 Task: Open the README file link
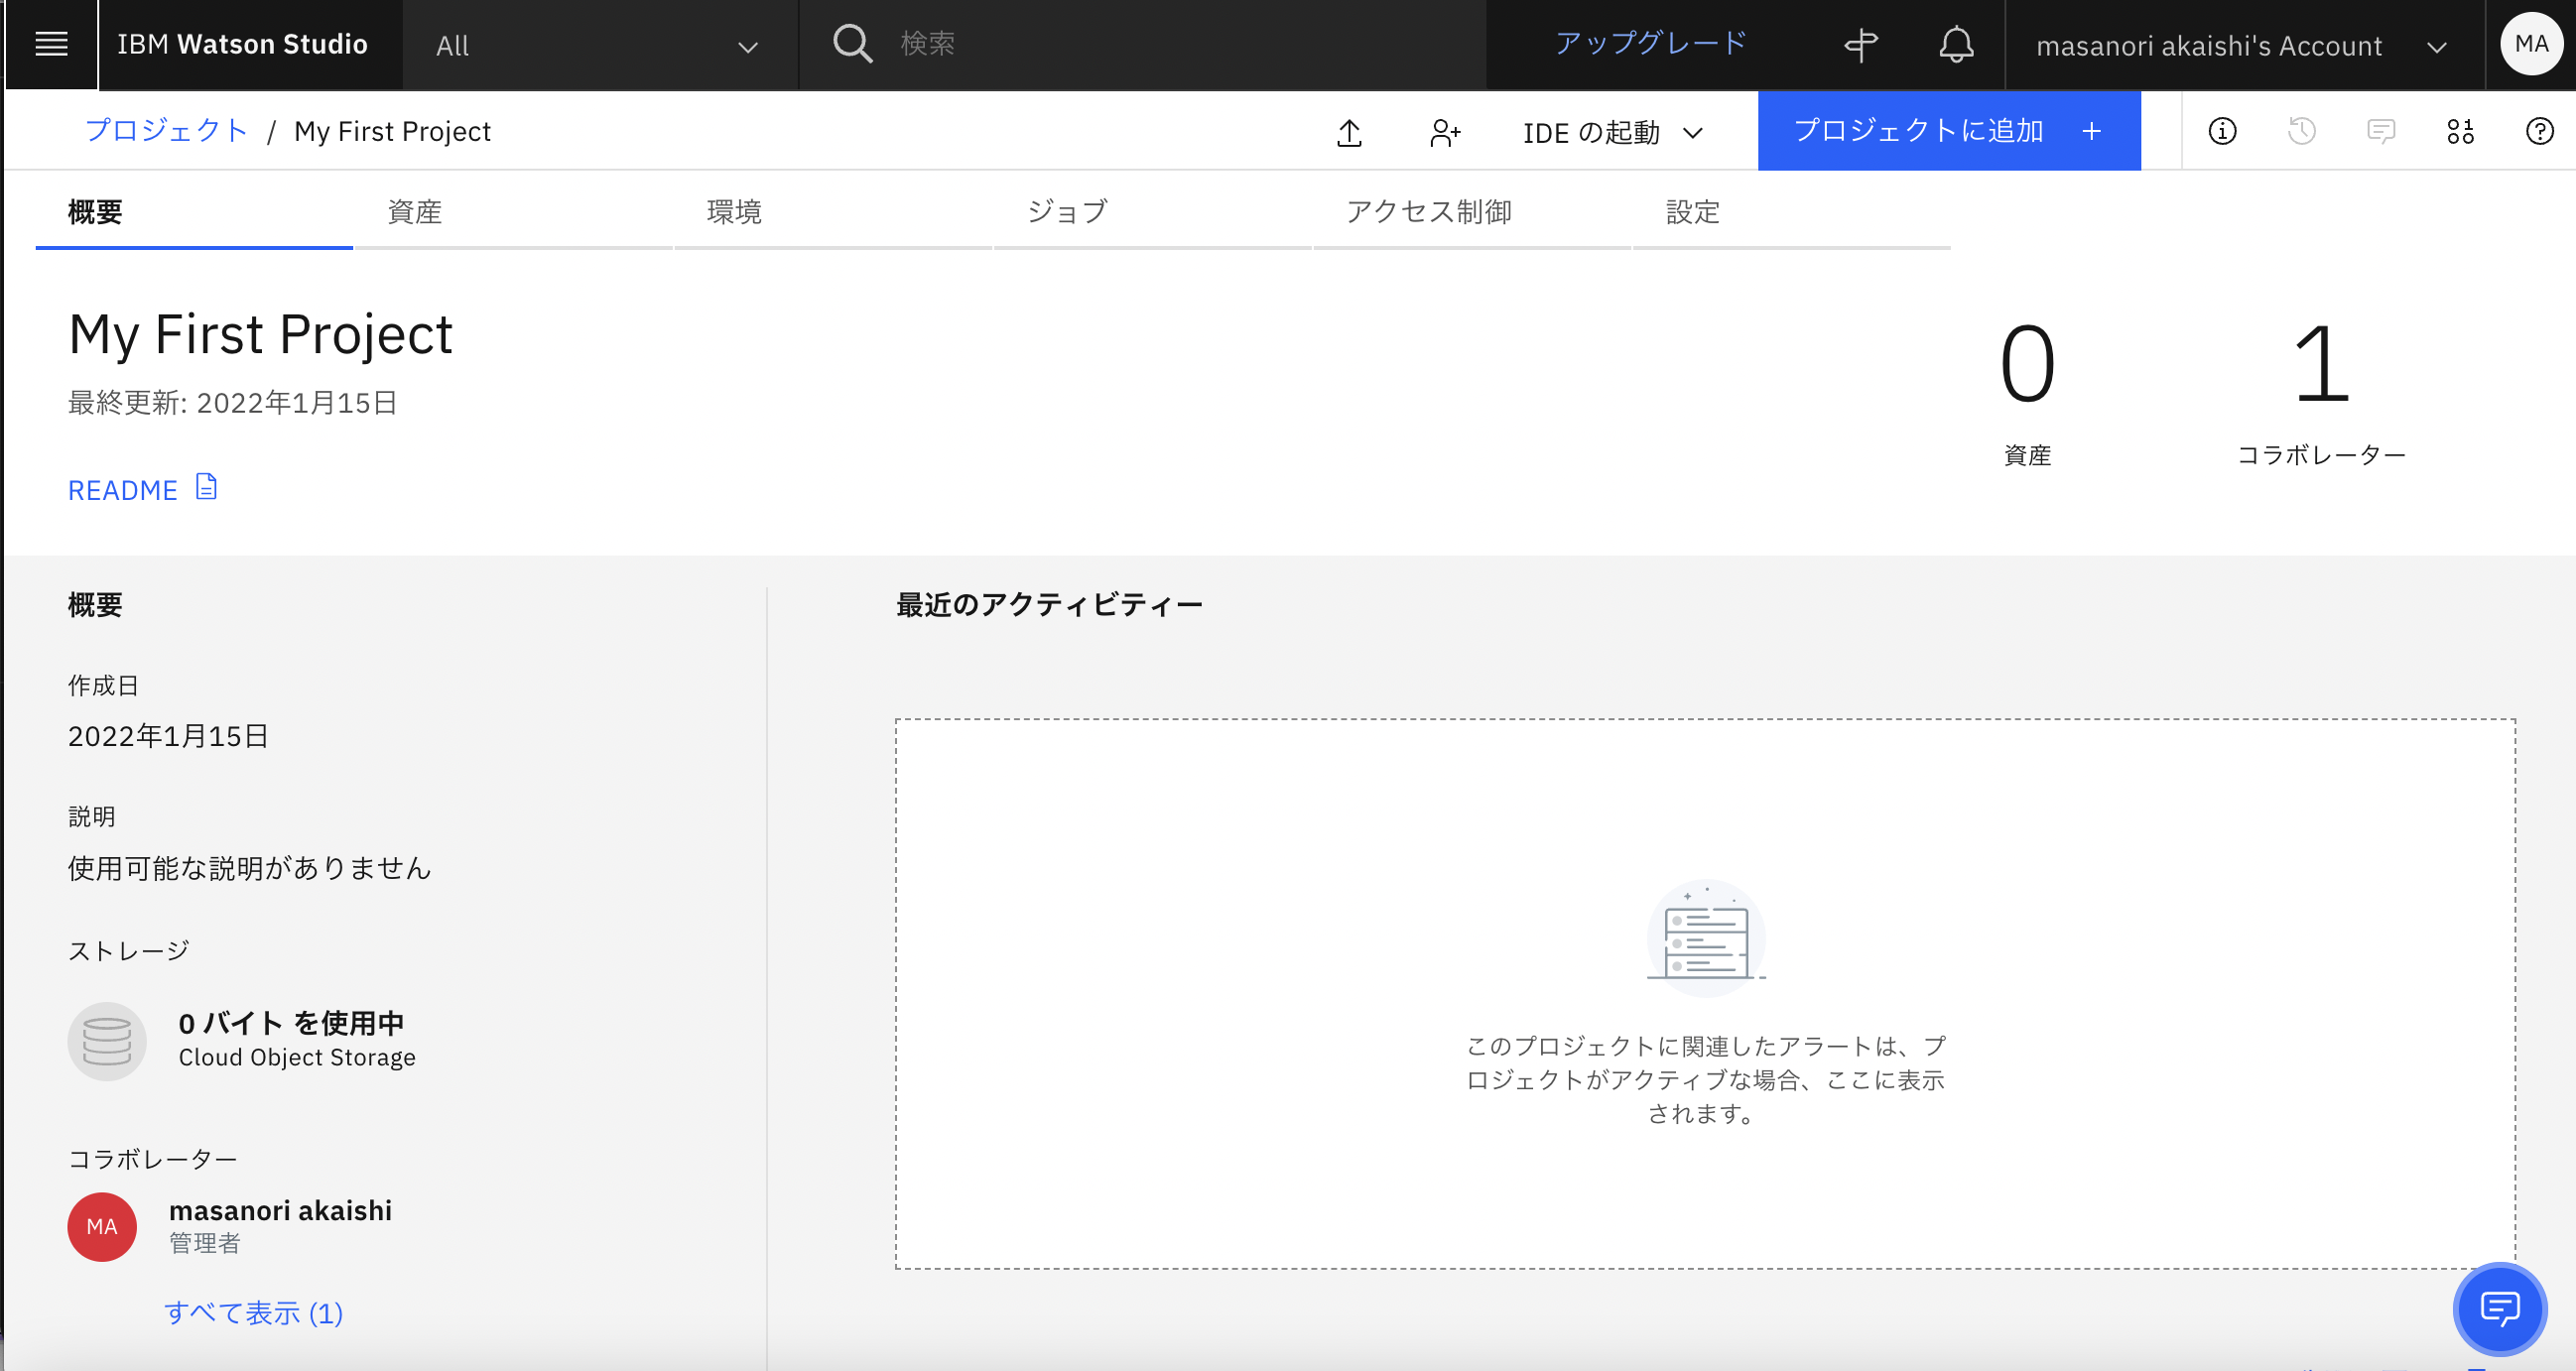click(x=123, y=489)
